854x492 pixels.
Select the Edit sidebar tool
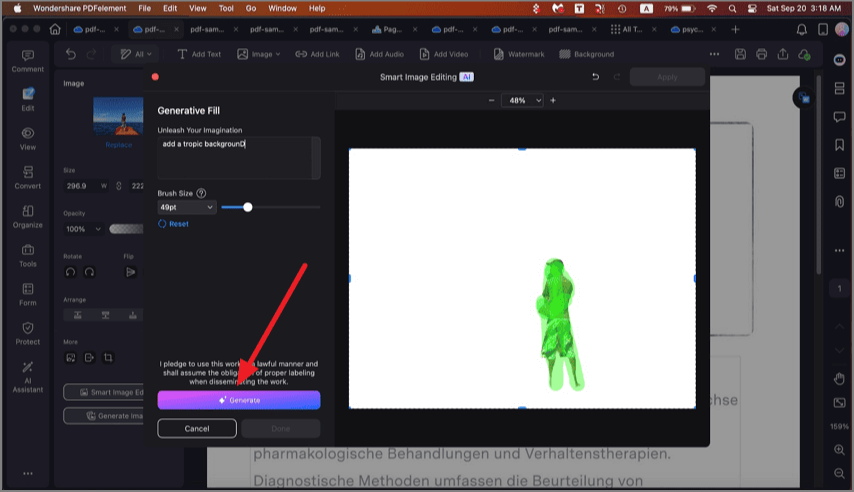click(28, 100)
